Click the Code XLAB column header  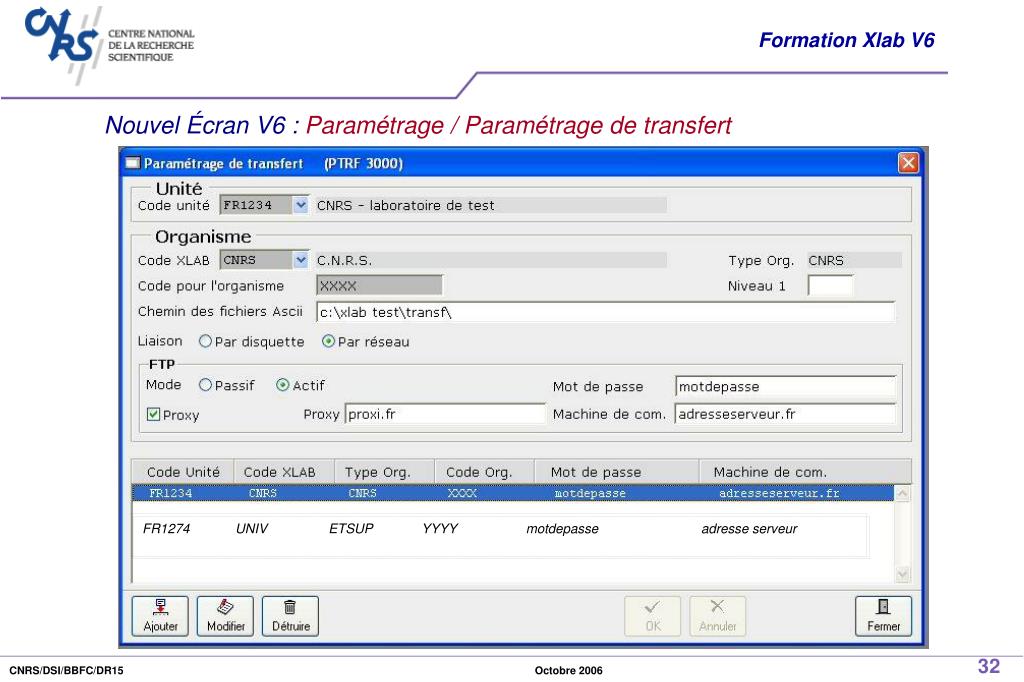[284, 472]
